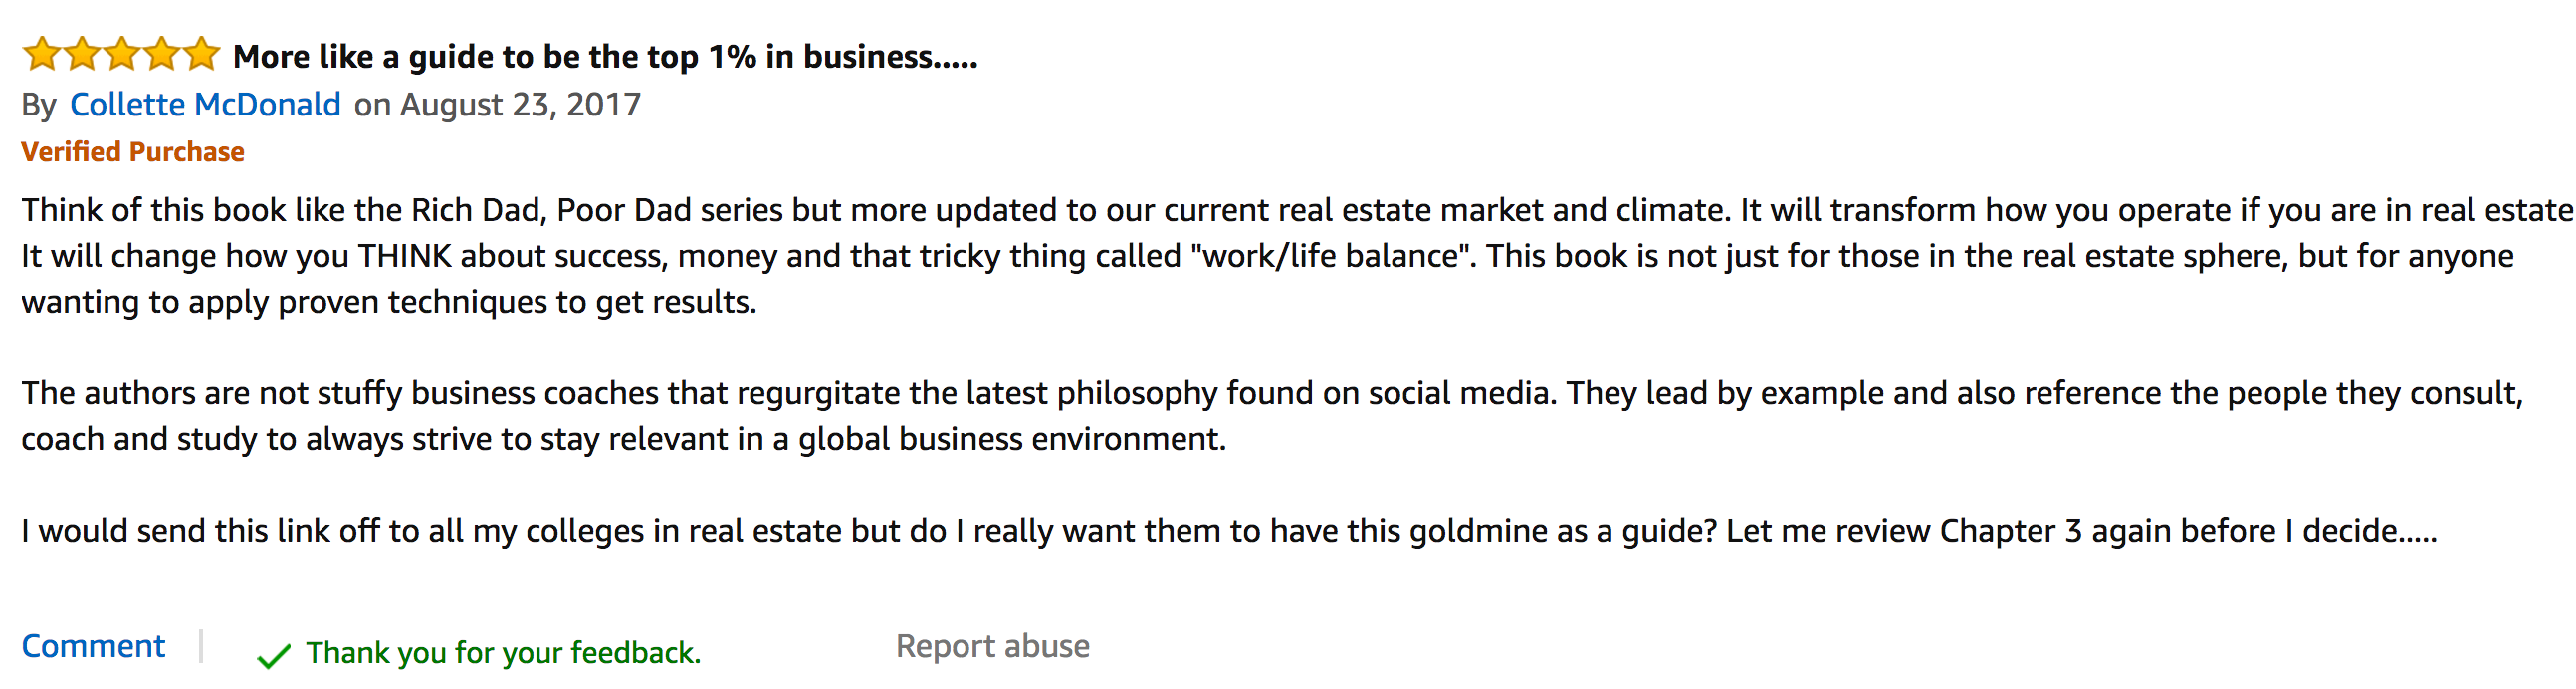Image resolution: width=2576 pixels, height=689 pixels.
Task: Click the second gold rating star
Action: point(81,54)
